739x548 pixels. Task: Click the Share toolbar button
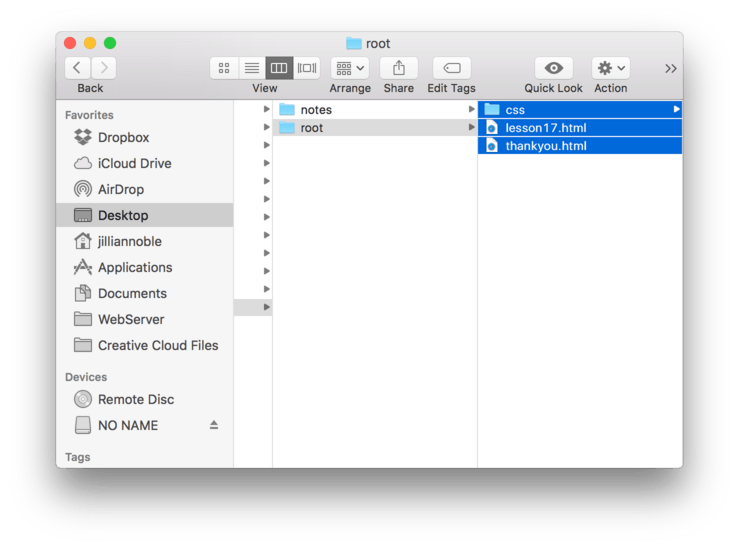399,68
